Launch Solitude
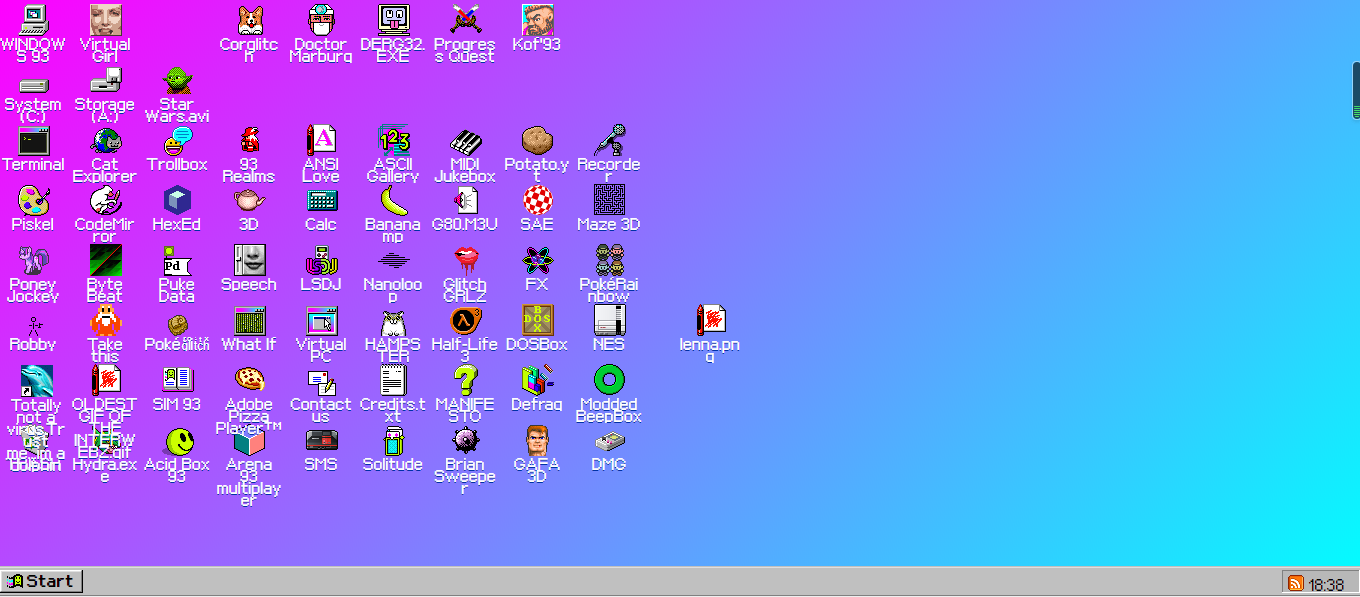 (x=392, y=440)
